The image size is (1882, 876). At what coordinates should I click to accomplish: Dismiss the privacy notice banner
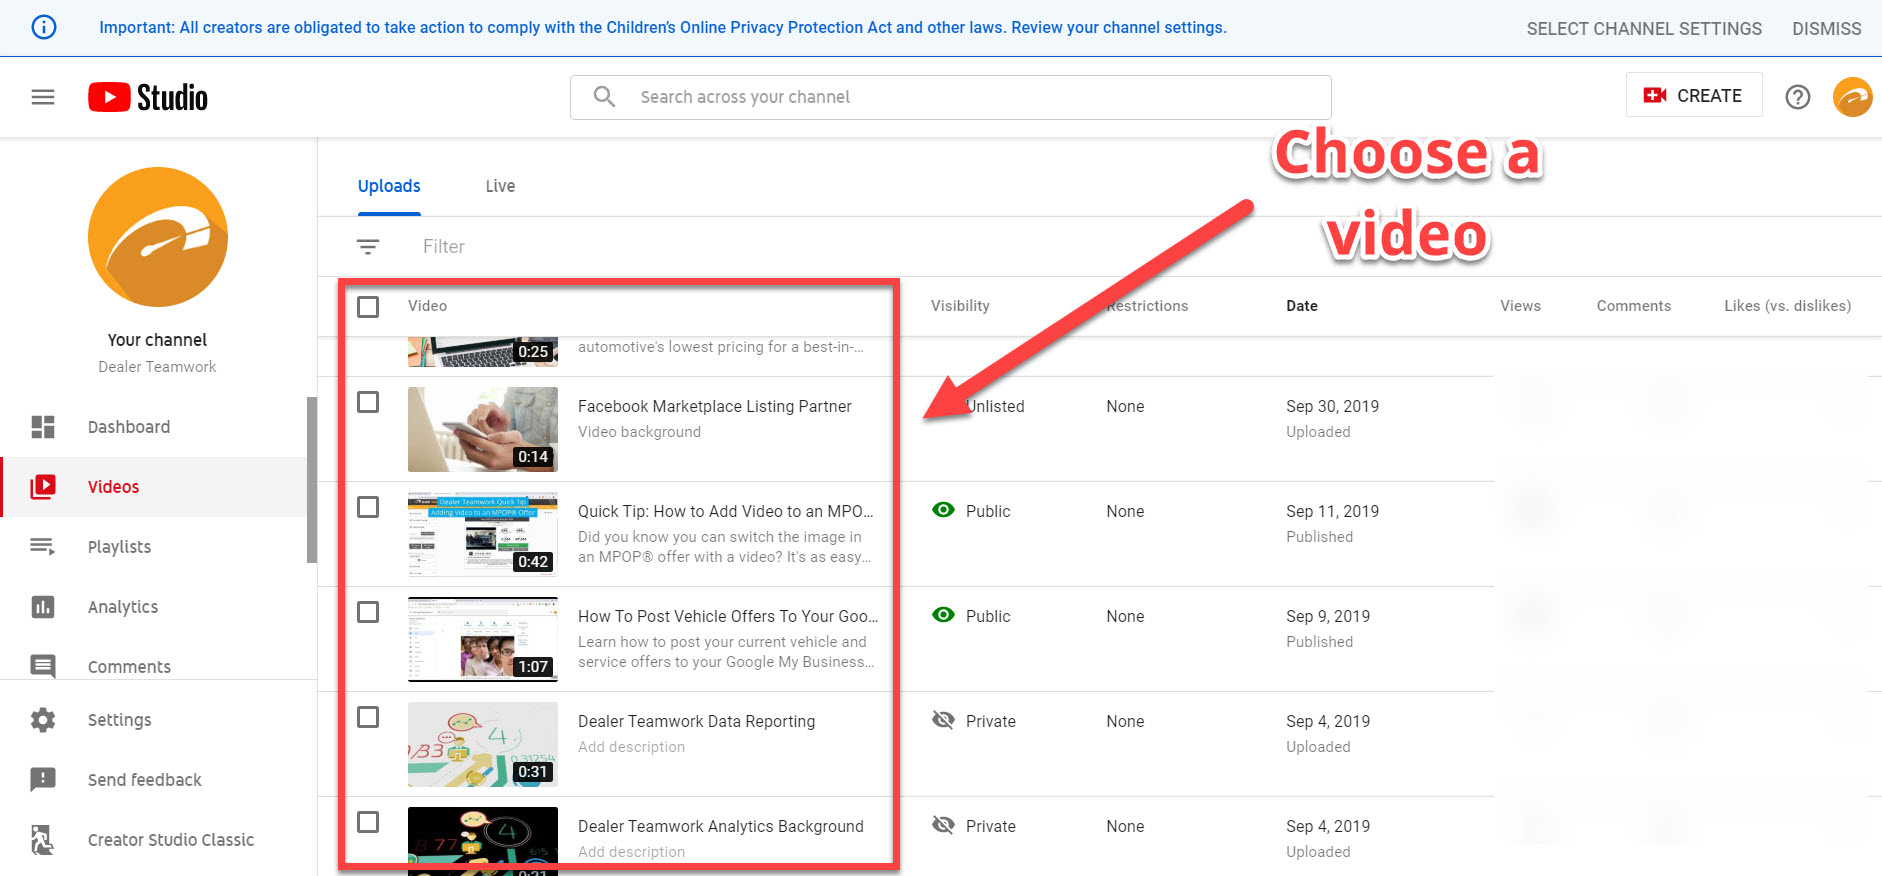(x=1826, y=29)
